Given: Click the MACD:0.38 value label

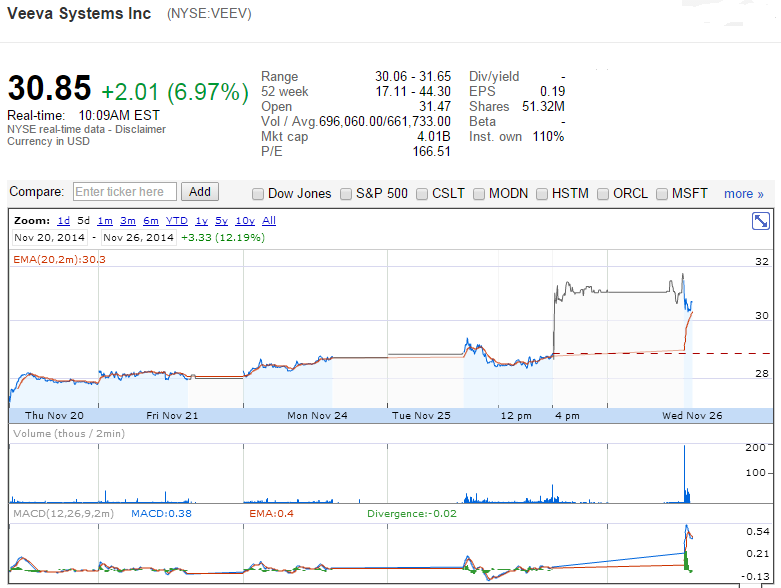Looking at the screenshot, I should (161, 513).
